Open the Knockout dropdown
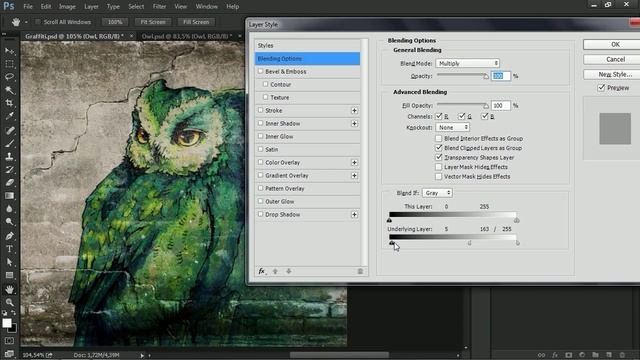The height and width of the screenshot is (360, 640). pos(452,127)
